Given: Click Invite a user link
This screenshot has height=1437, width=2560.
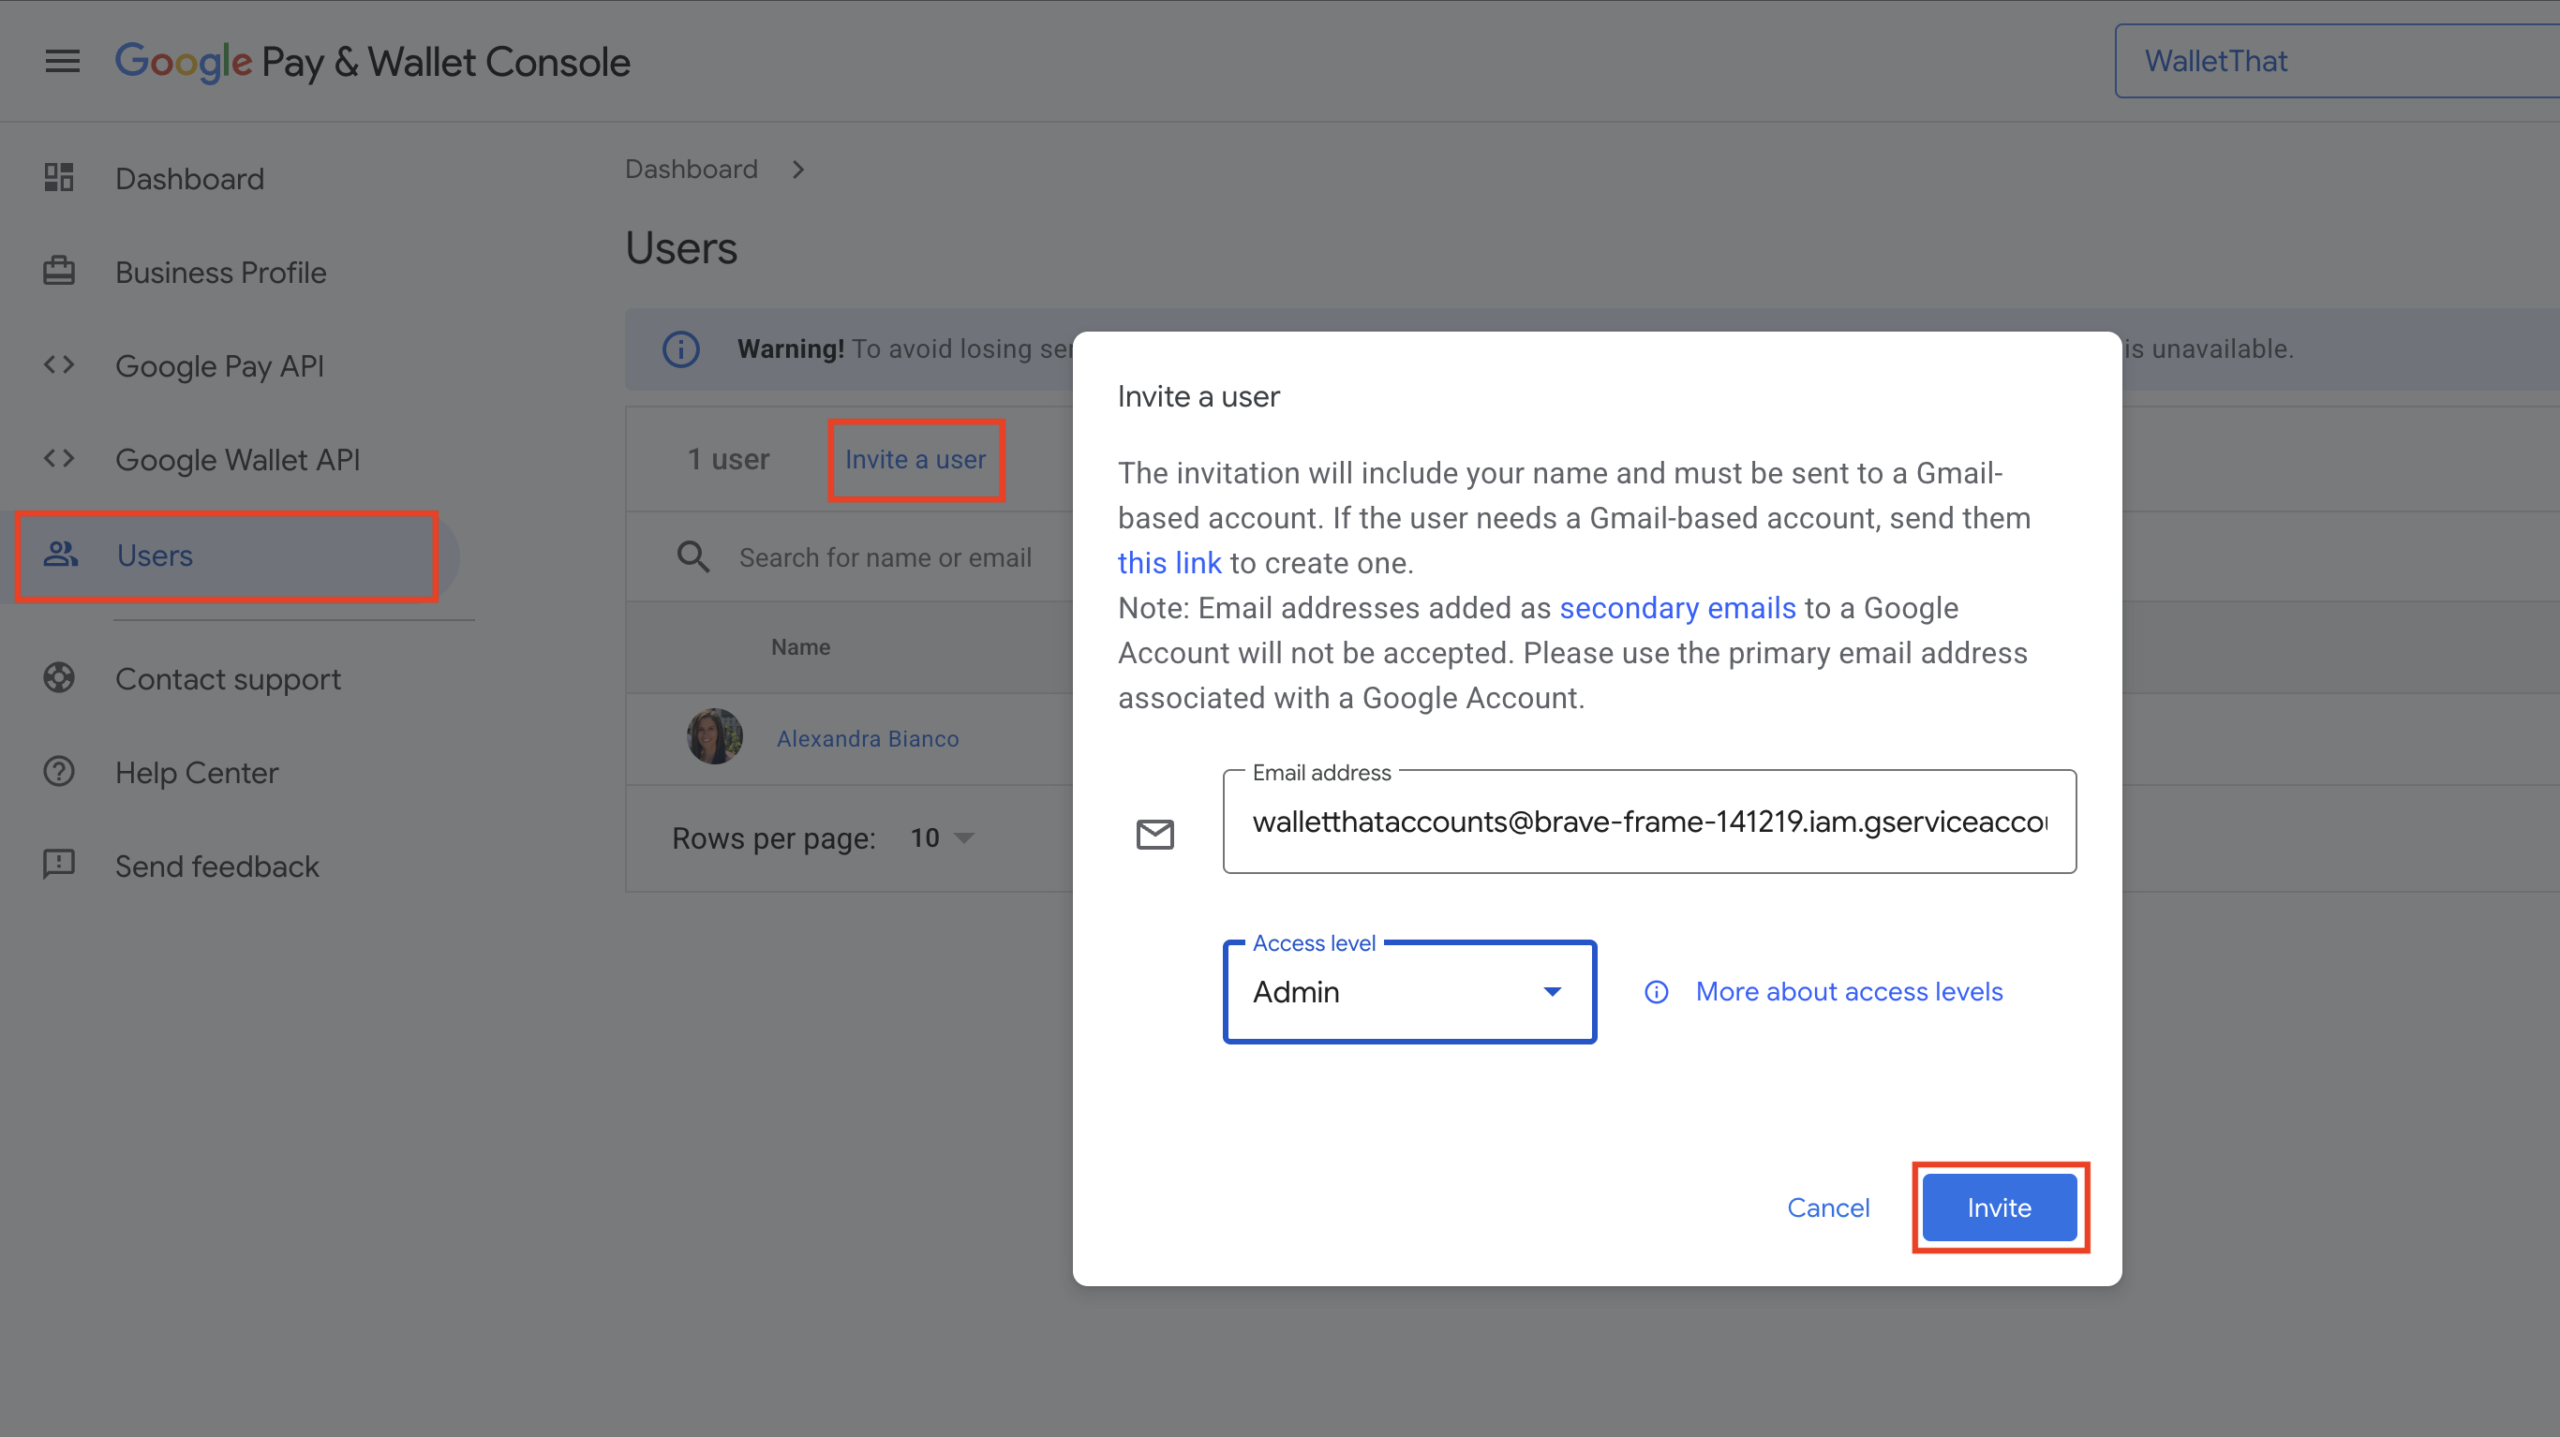Looking at the screenshot, I should 915,459.
